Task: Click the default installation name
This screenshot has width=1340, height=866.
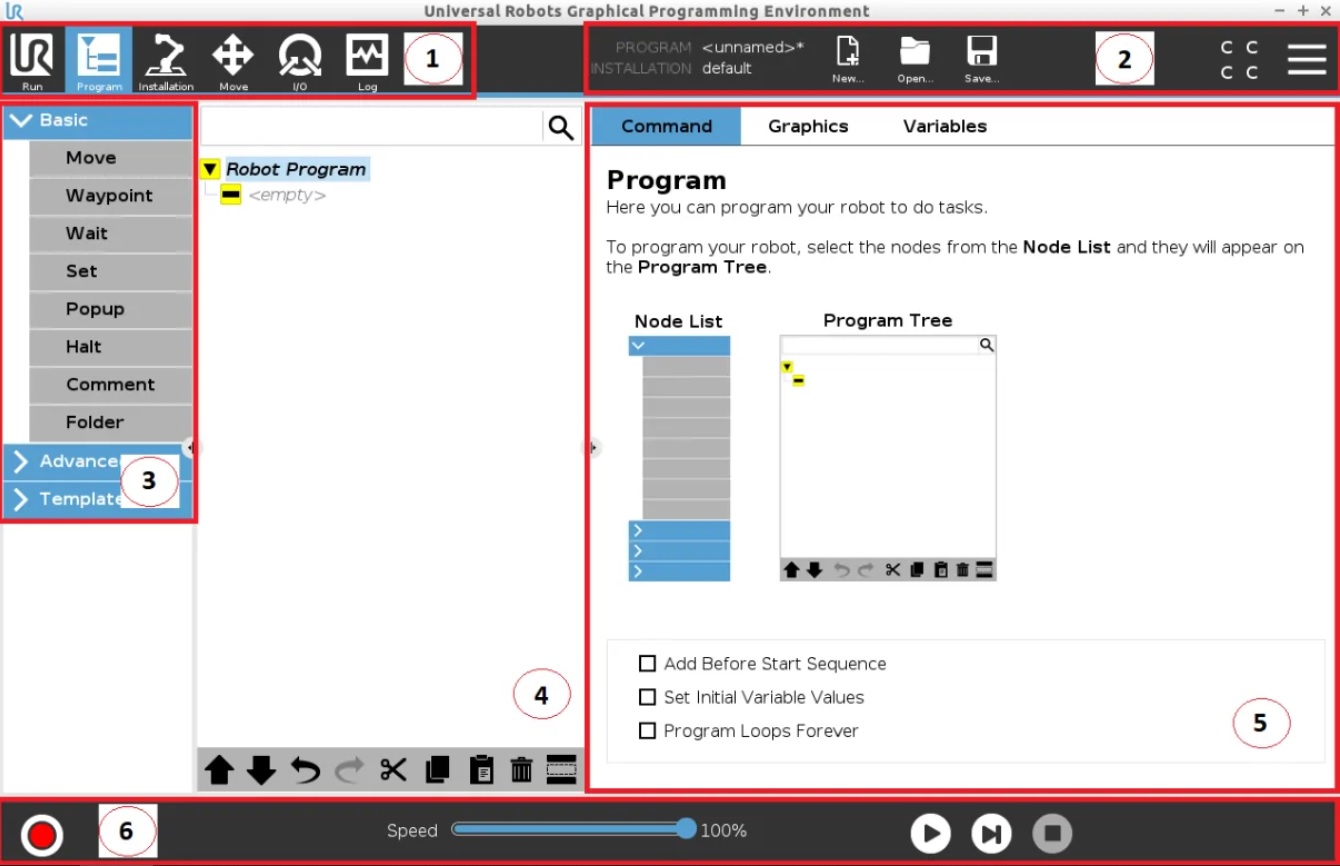Action: point(727,69)
